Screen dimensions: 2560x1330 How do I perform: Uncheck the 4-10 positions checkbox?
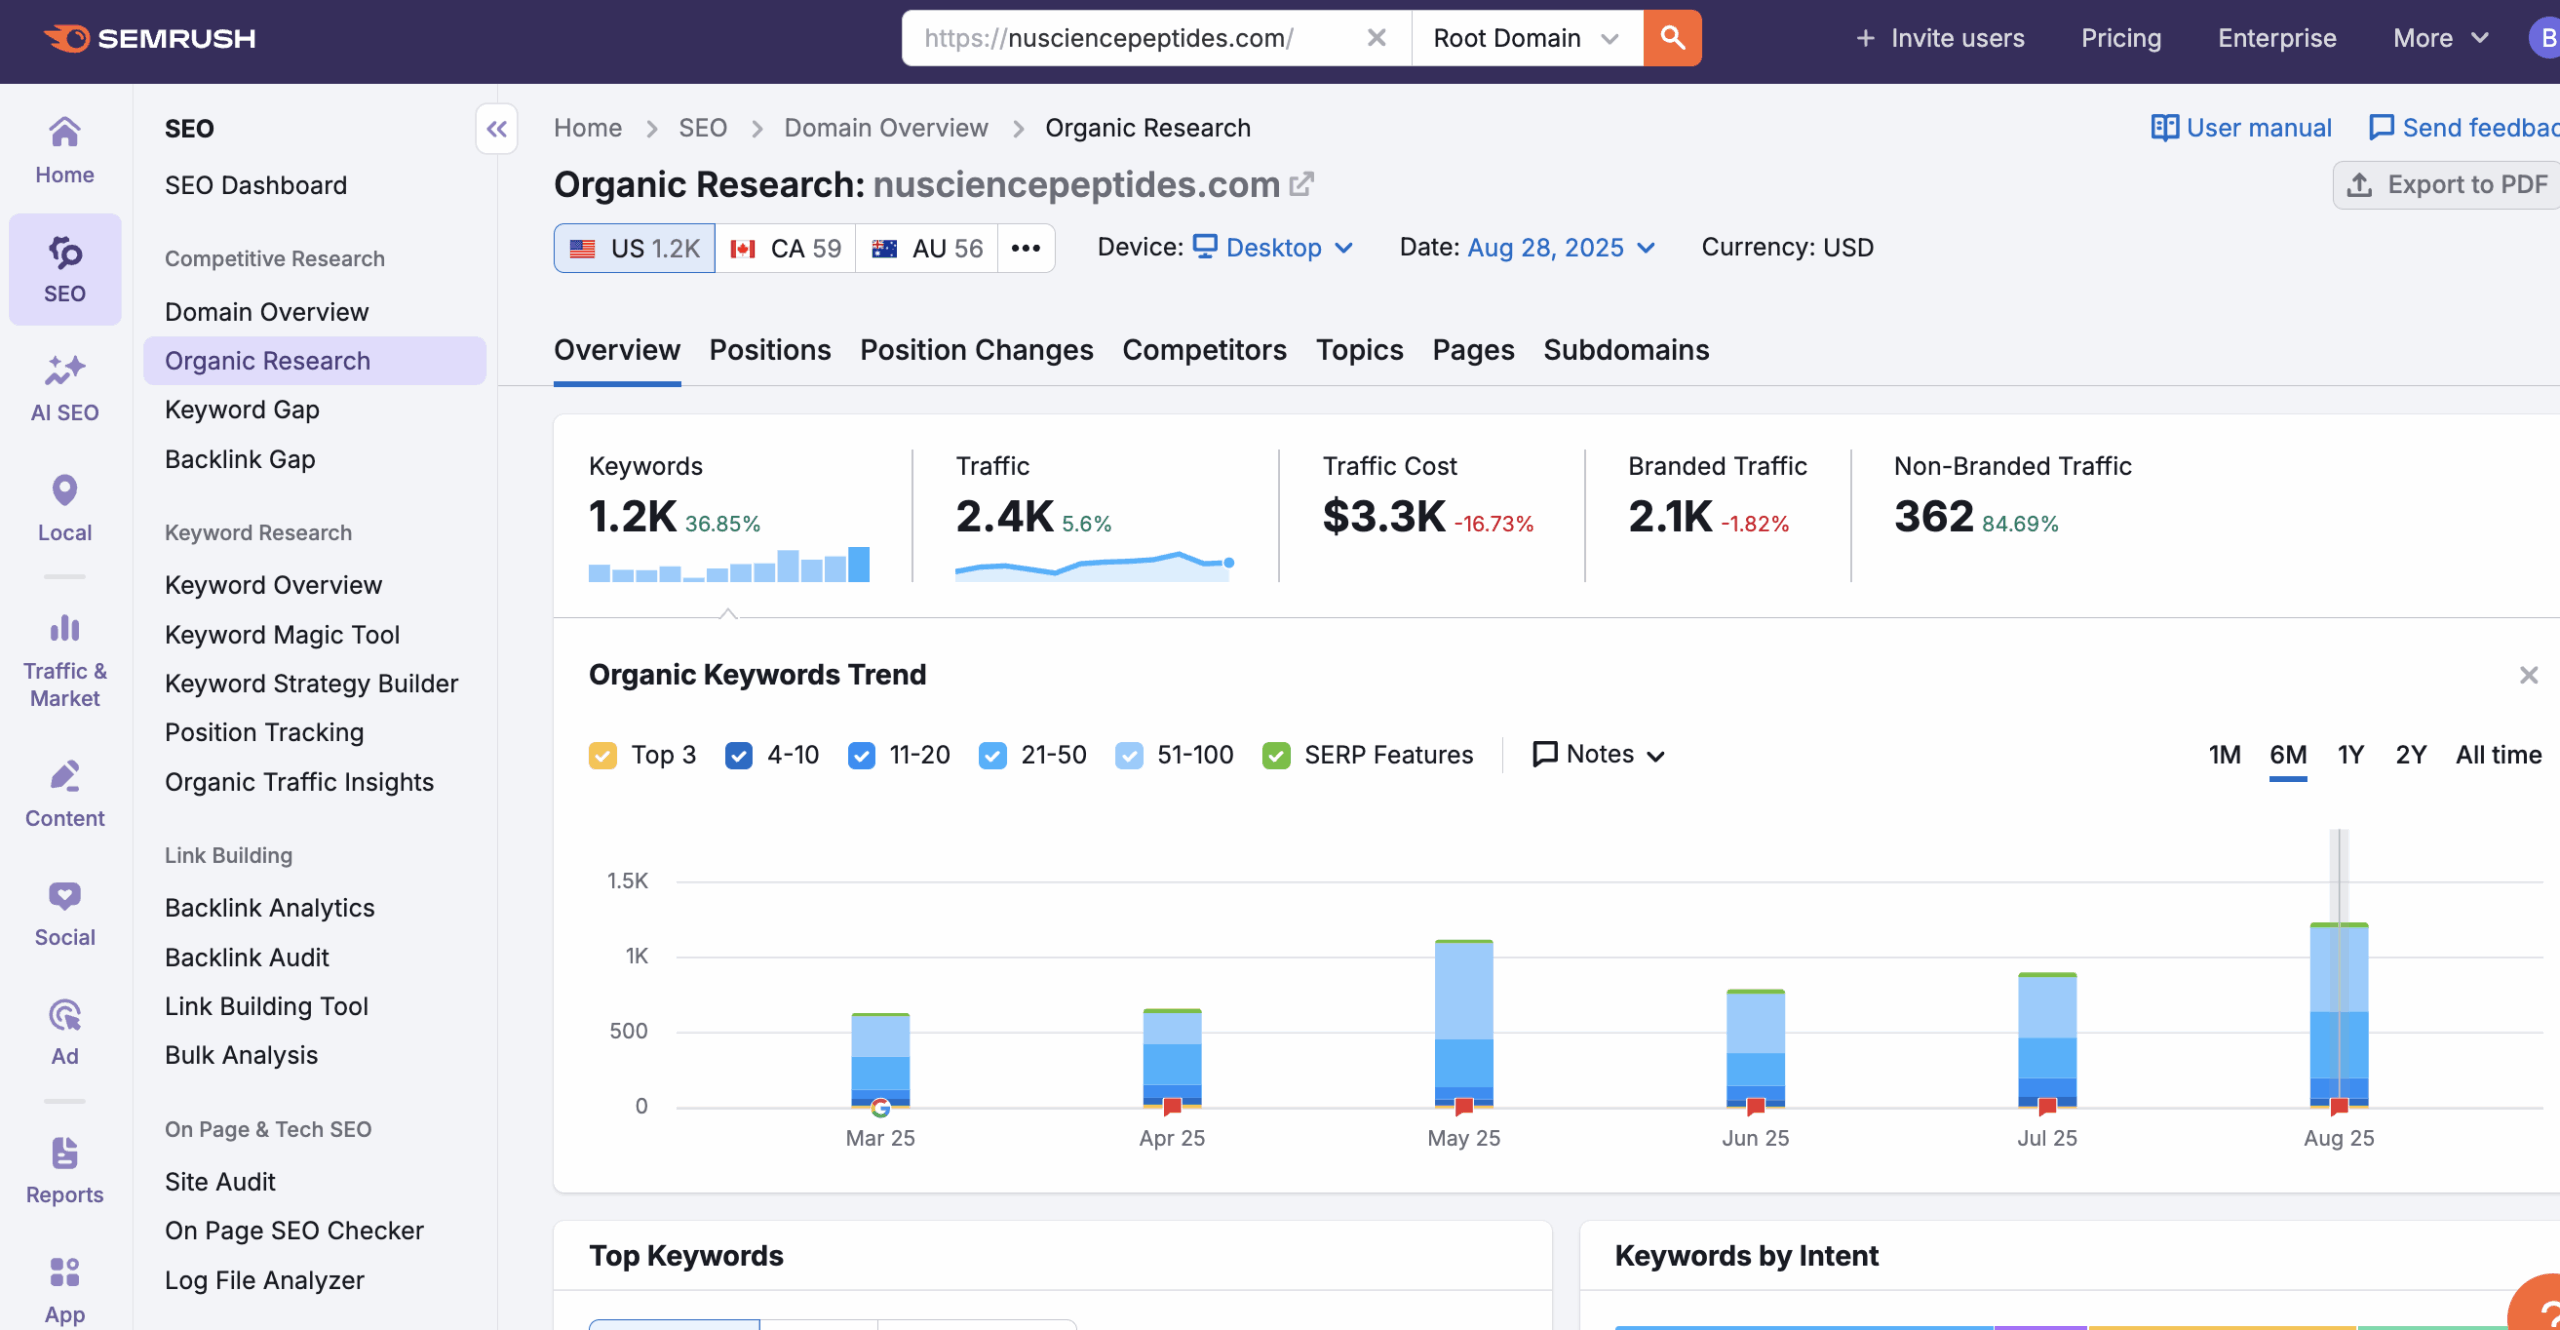[x=739, y=755]
